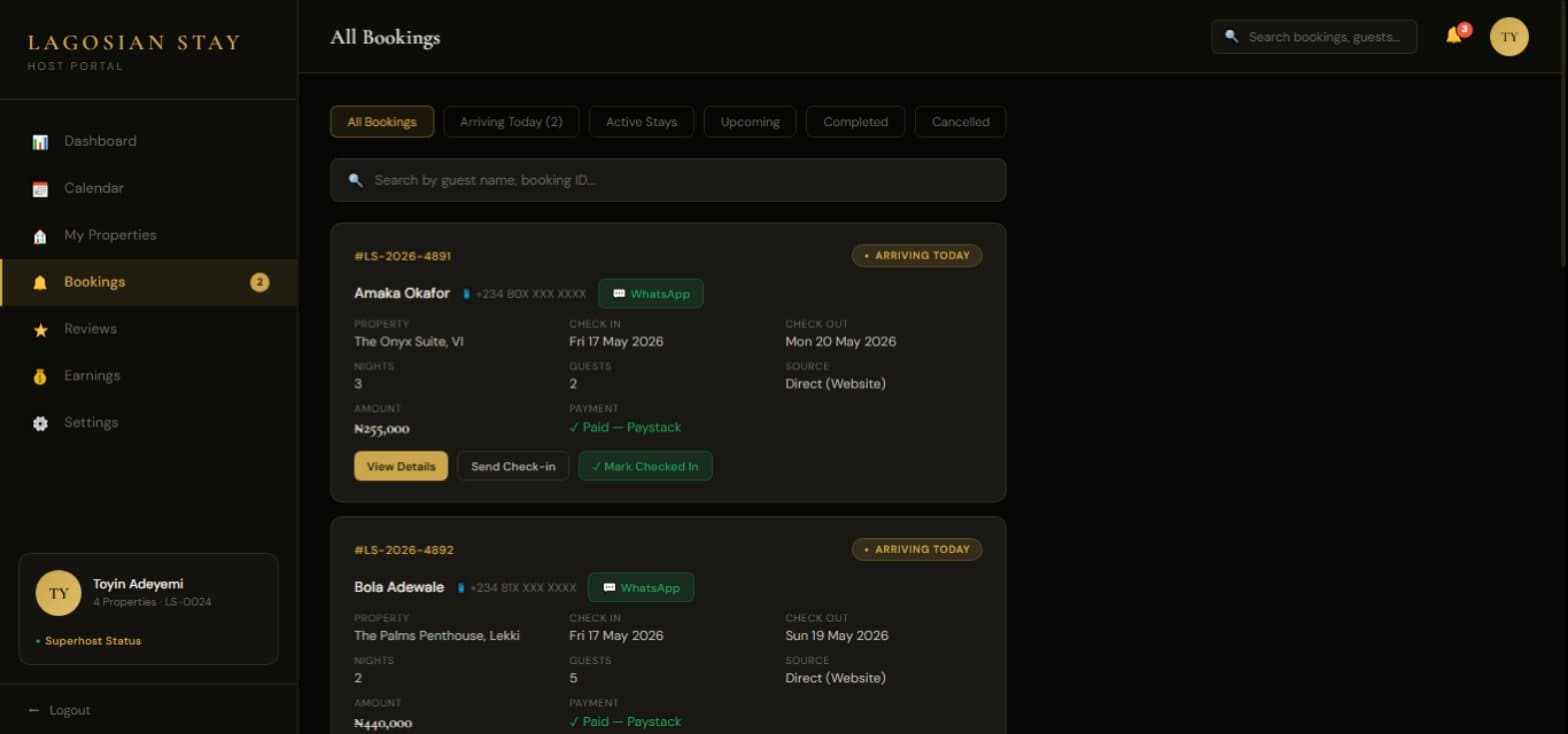Open Earnings in the sidebar
Image resolution: width=1568 pixels, height=734 pixels.
(149, 376)
